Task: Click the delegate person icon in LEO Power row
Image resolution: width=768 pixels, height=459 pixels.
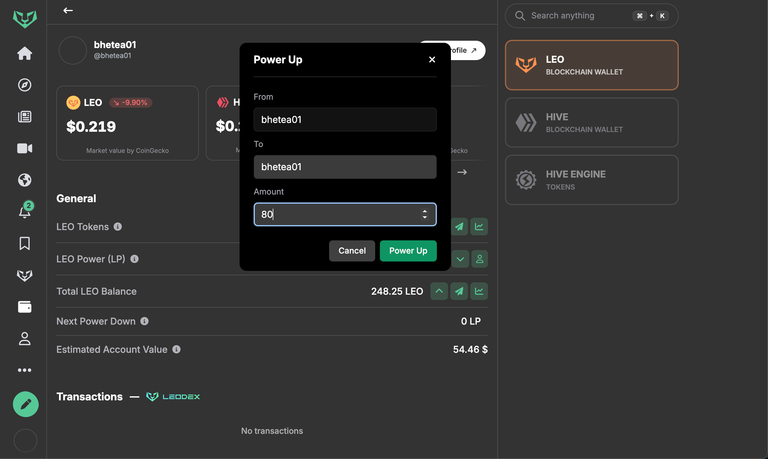Action: (x=480, y=259)
